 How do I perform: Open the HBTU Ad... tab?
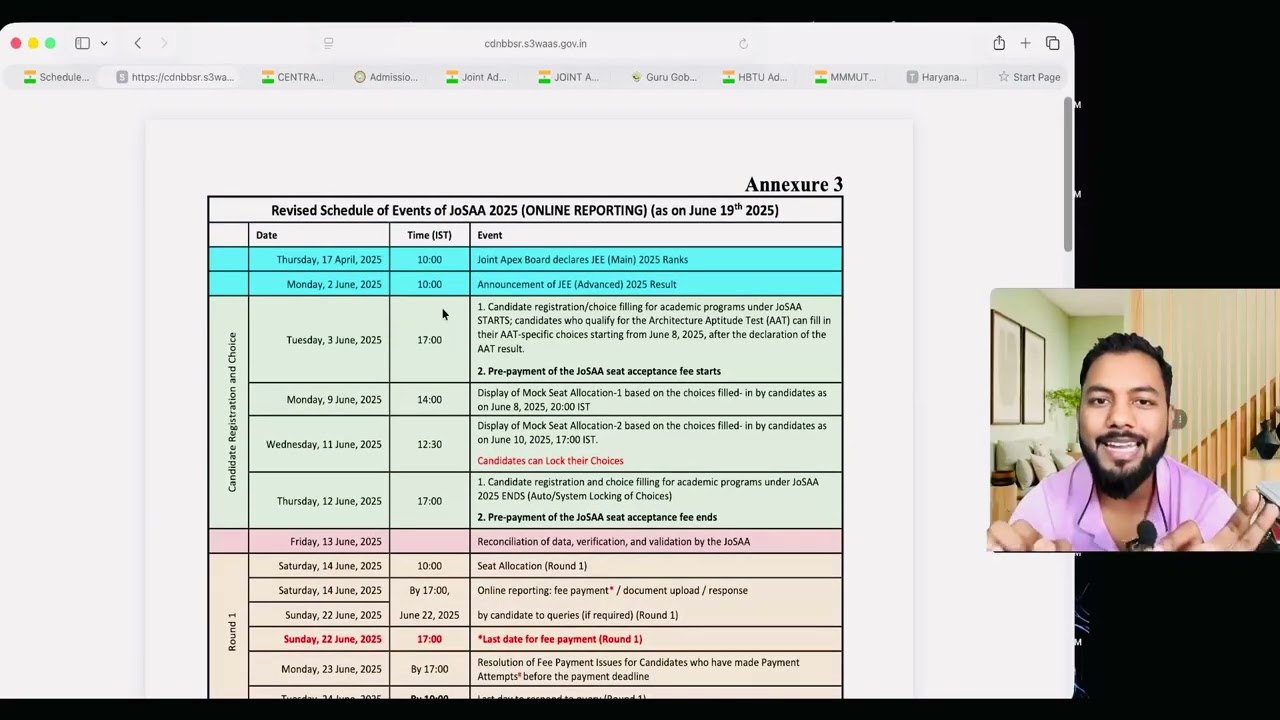coord(755,77)
